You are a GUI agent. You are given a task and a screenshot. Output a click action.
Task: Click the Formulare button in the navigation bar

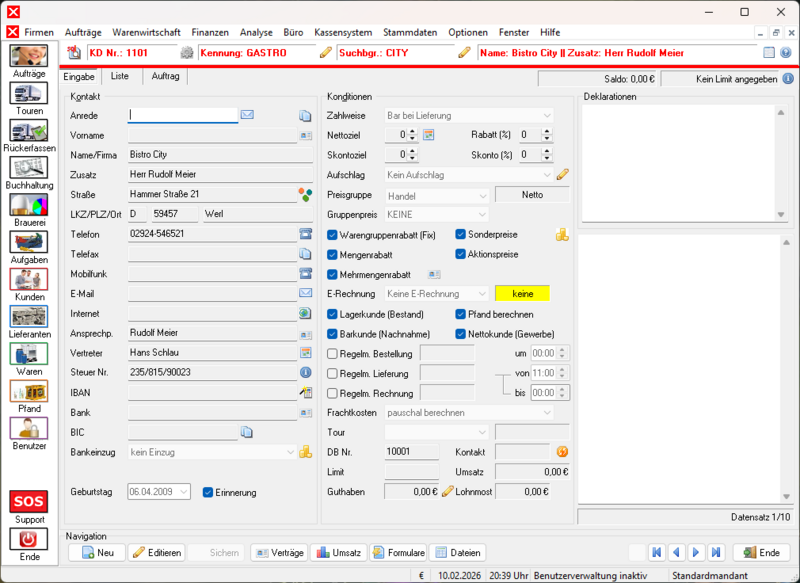[400, 552]
